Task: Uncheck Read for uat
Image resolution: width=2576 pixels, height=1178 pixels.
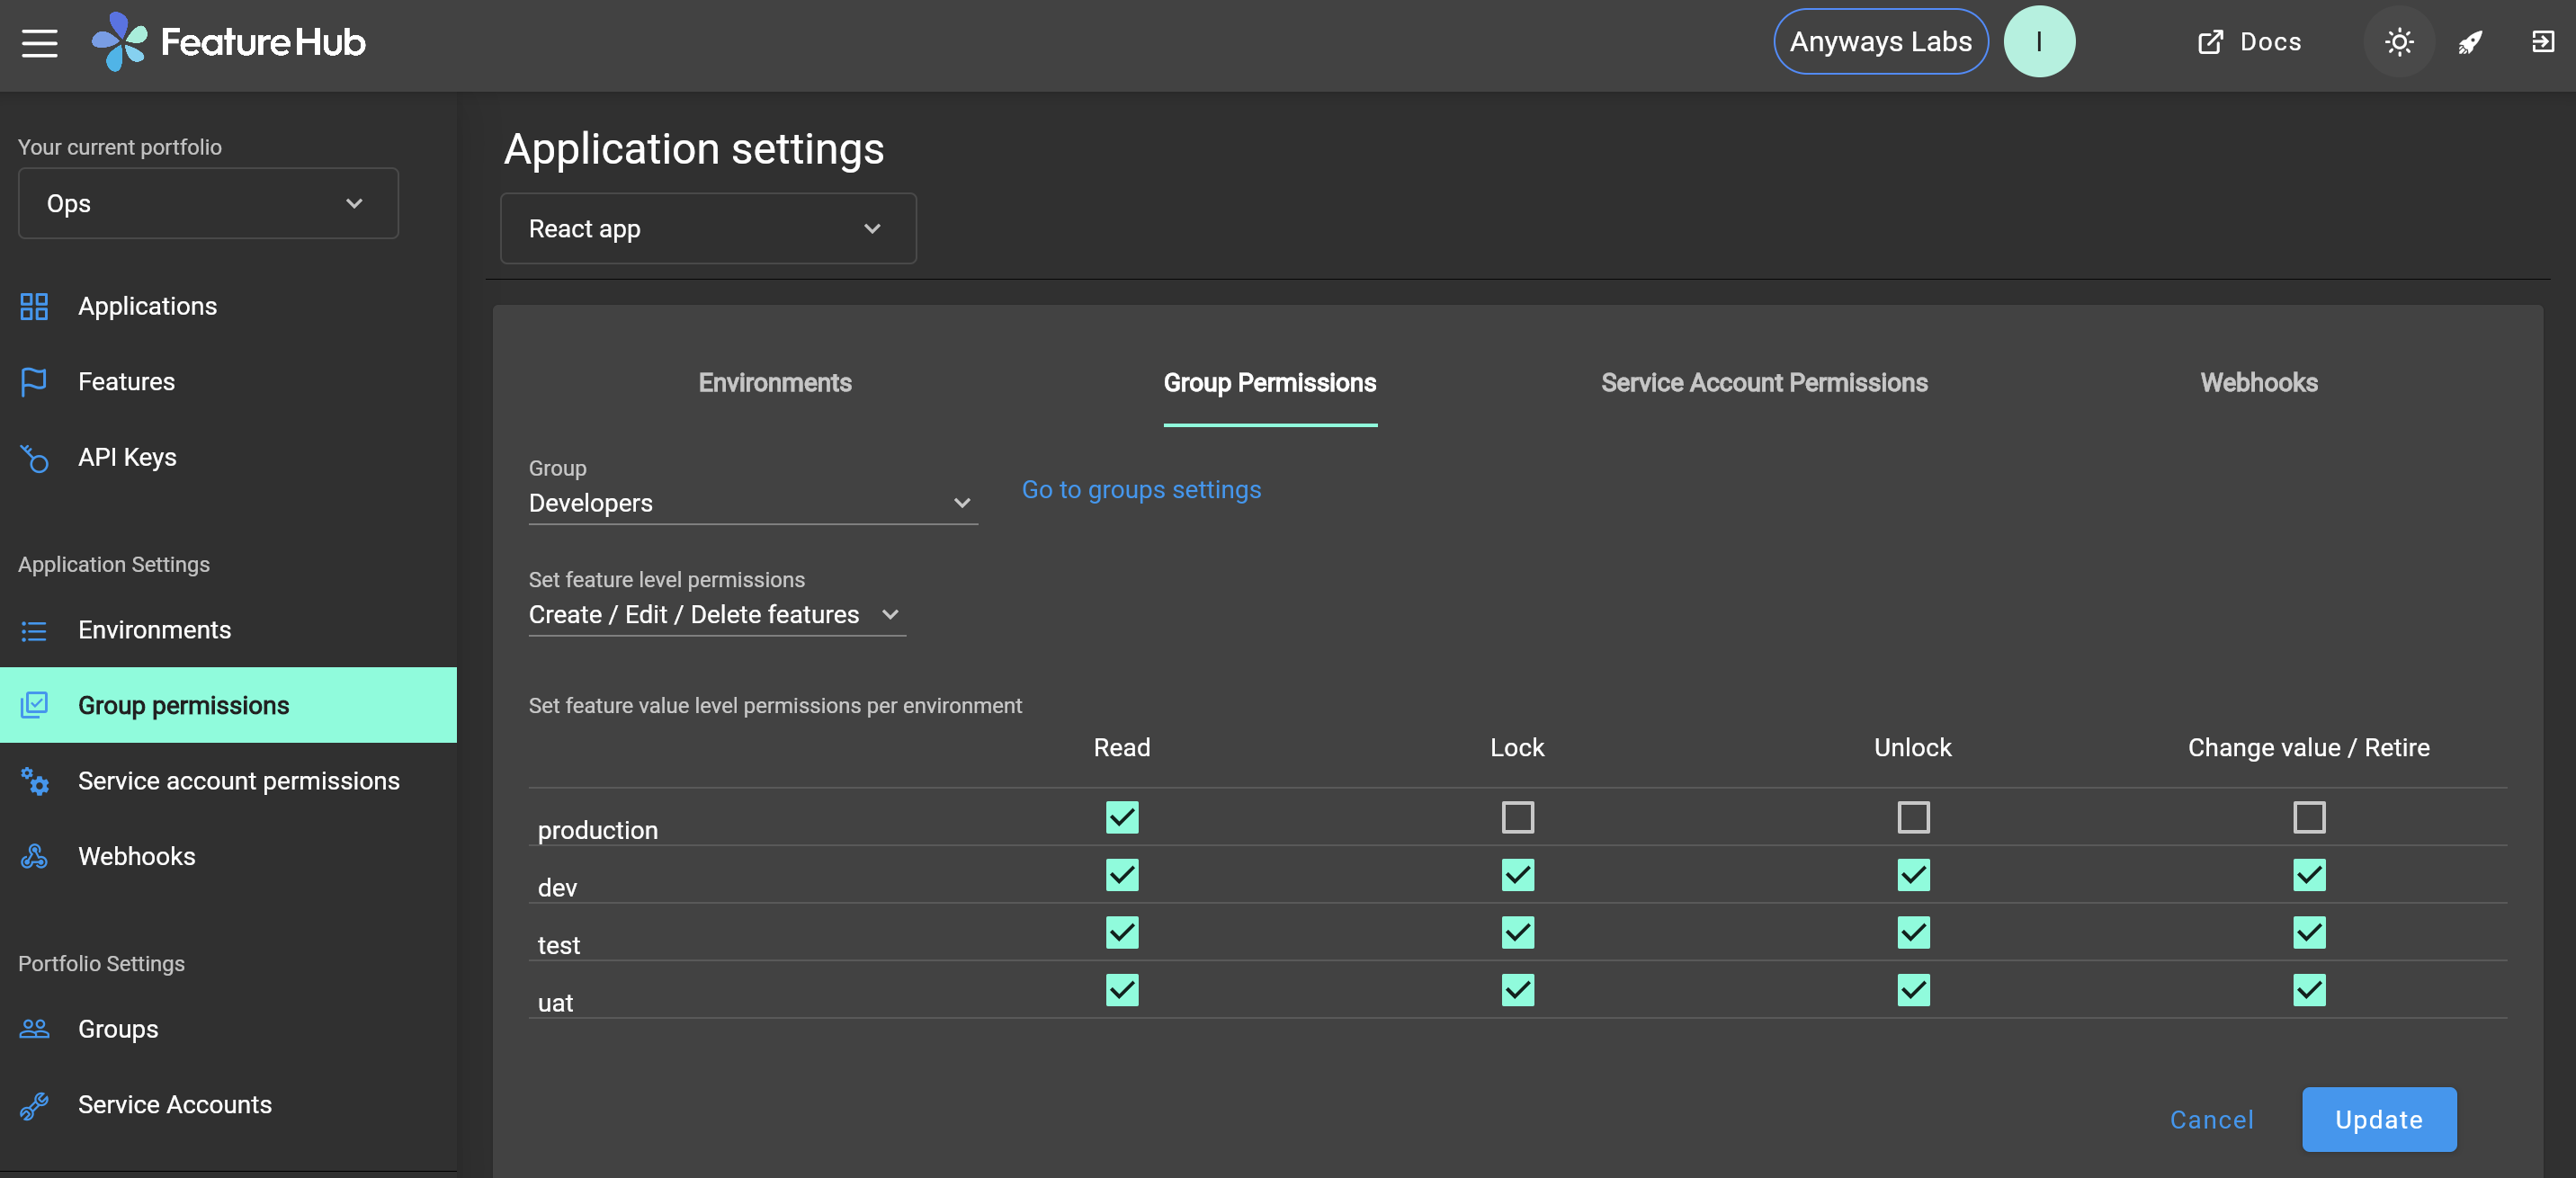Action: click(x=1122, y=990)
